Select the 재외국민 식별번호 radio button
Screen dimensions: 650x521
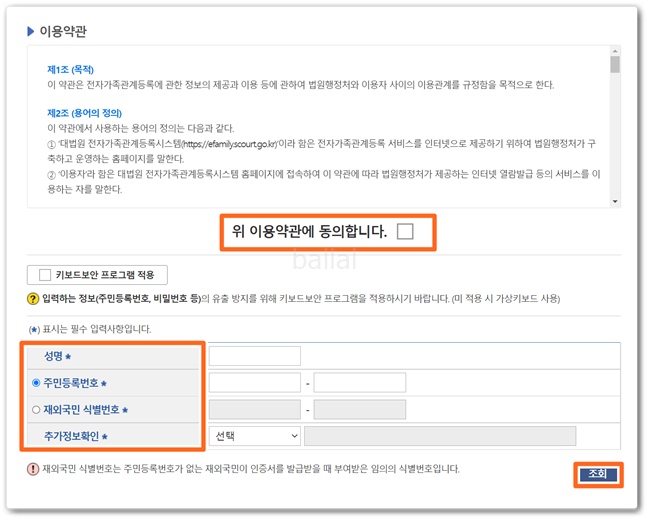[x=36, y=410]
